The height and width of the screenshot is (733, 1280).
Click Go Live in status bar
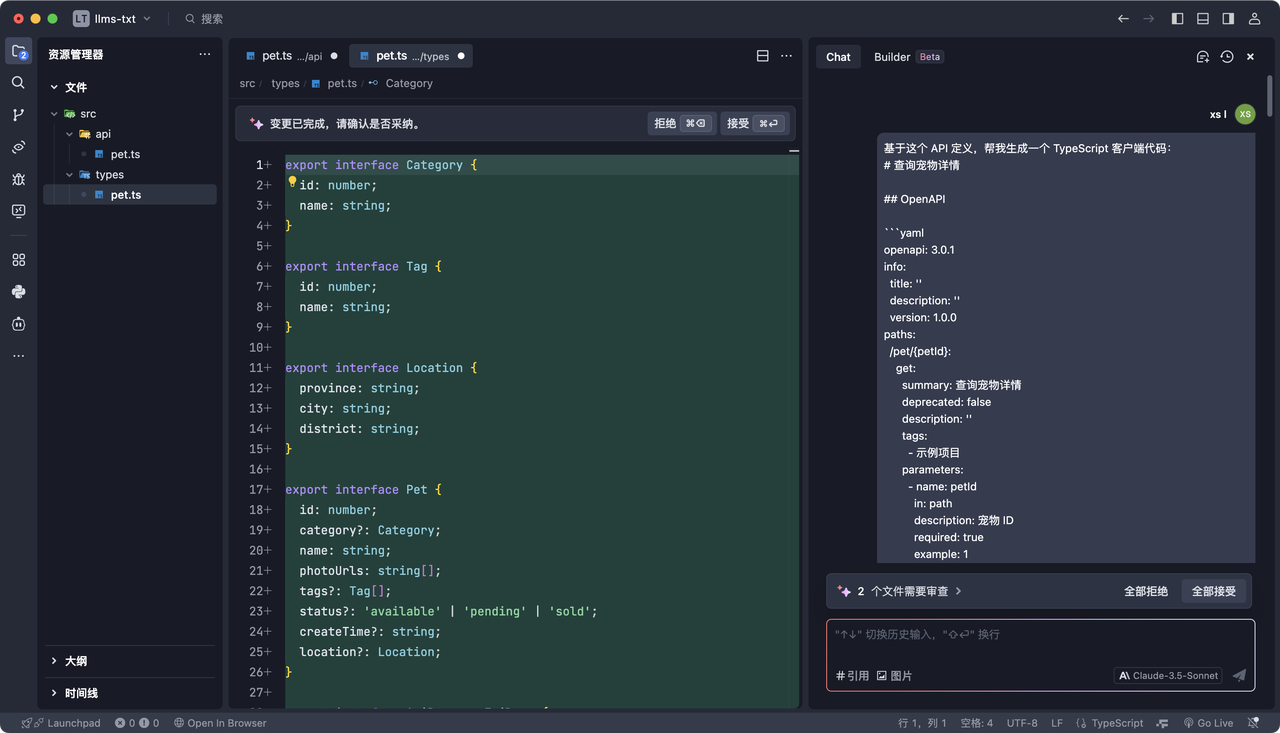pos(1208,723)
